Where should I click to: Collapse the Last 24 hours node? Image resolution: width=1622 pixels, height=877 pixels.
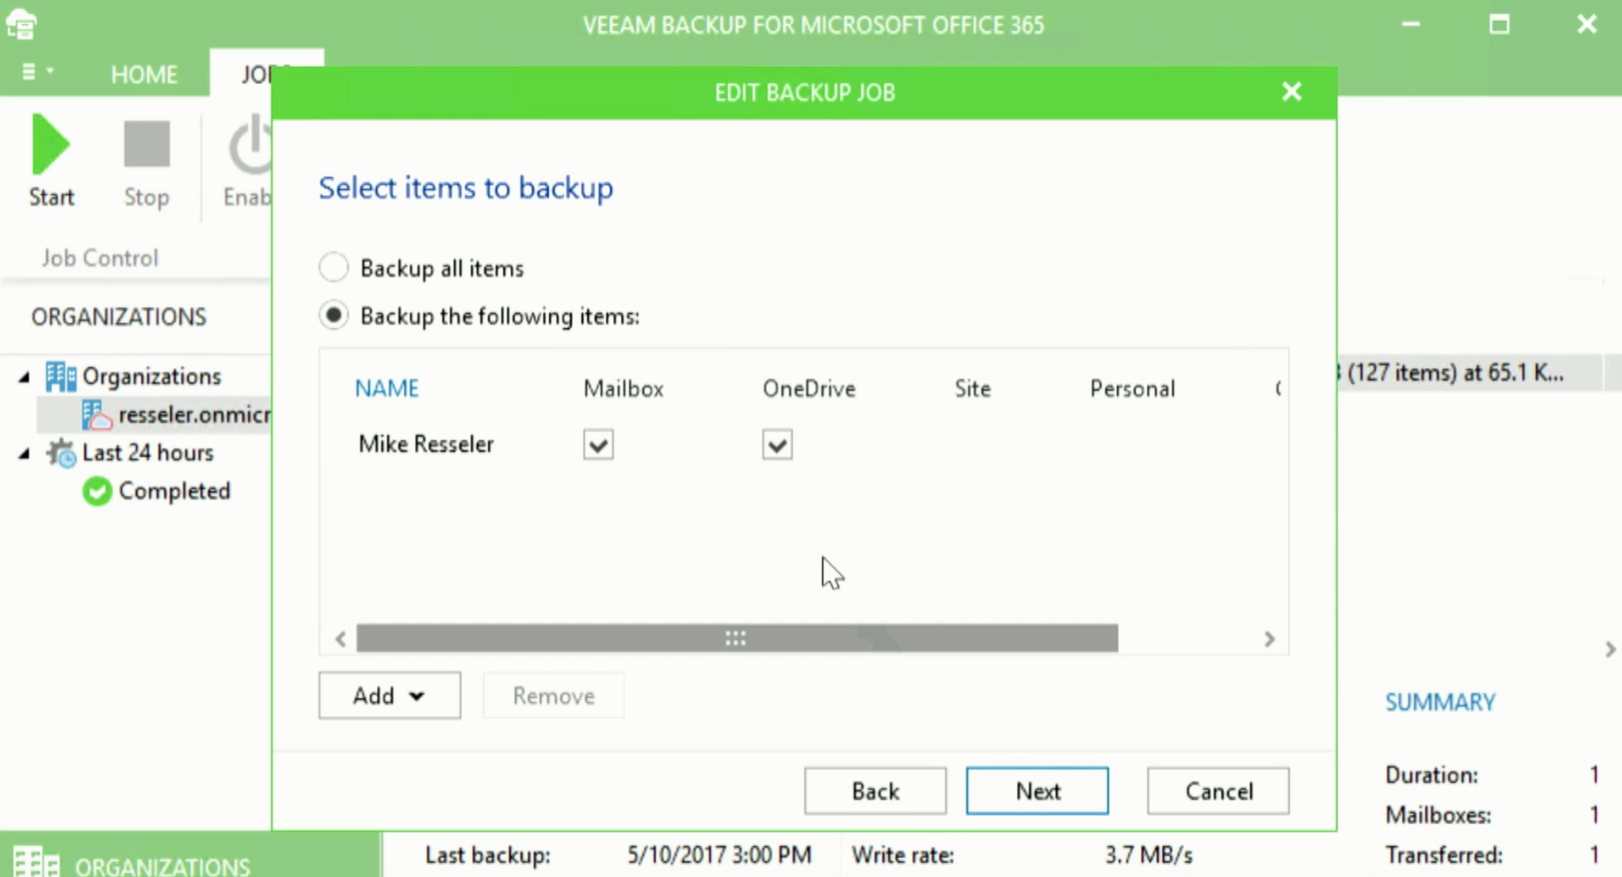click(24, 453)
